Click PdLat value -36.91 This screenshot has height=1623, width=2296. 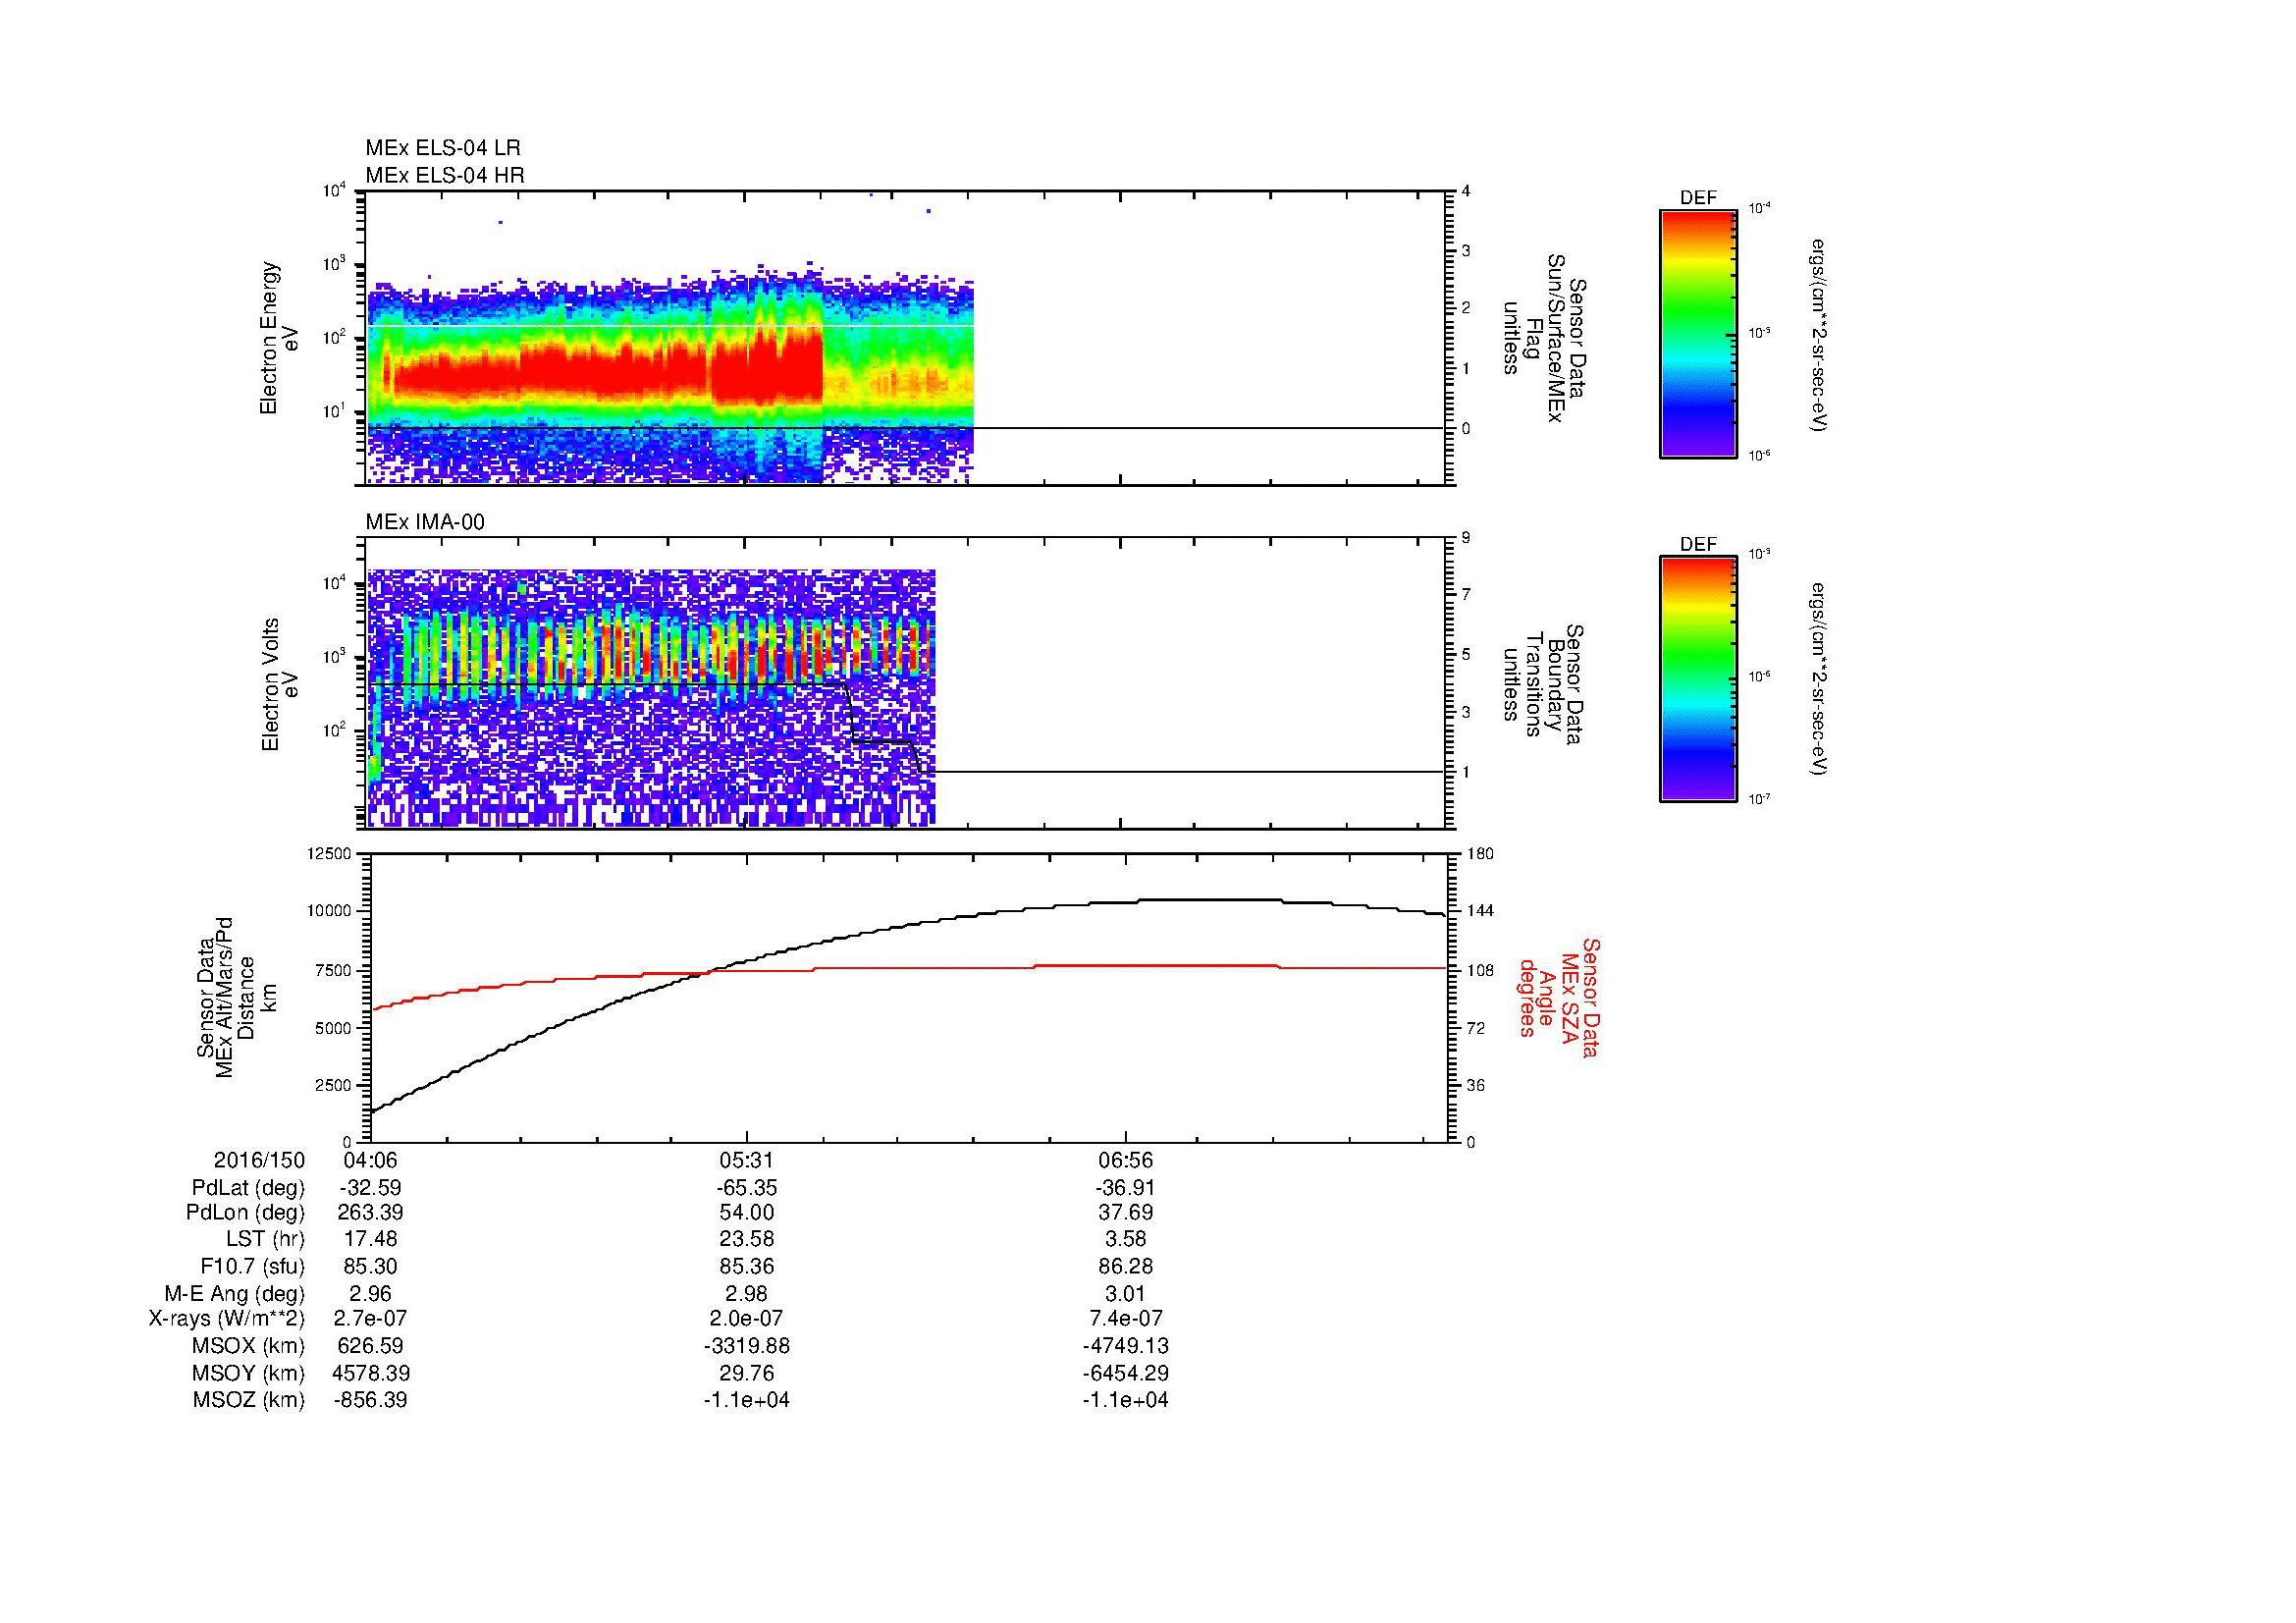click(1126, 1188)
